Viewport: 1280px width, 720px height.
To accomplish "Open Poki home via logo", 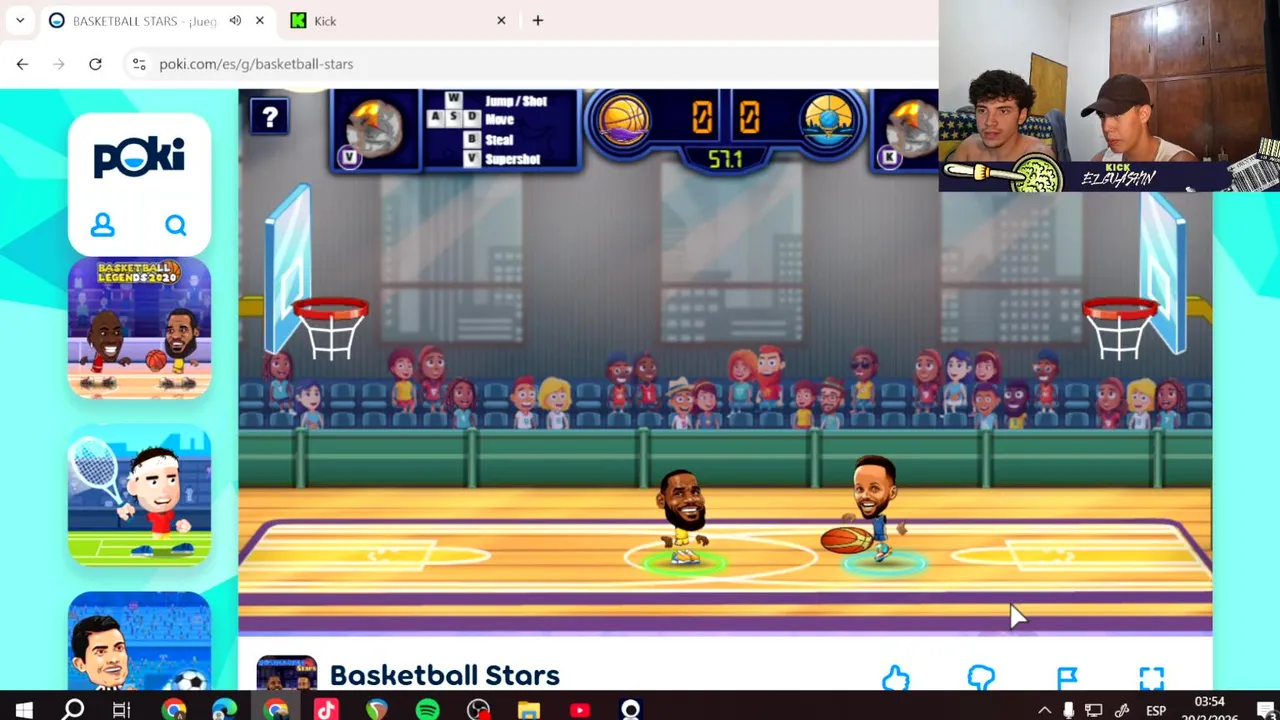I will 139,157.
